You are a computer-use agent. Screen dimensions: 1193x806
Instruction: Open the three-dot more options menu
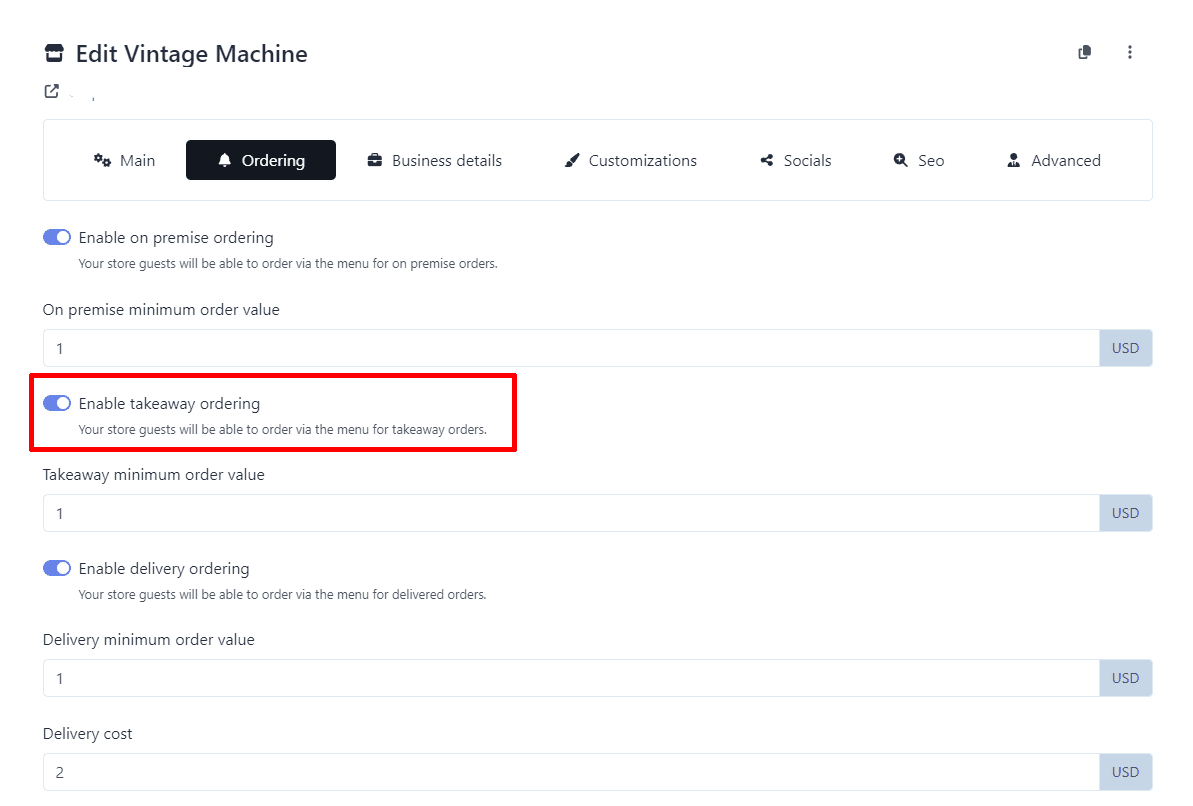click(1130, 53)
